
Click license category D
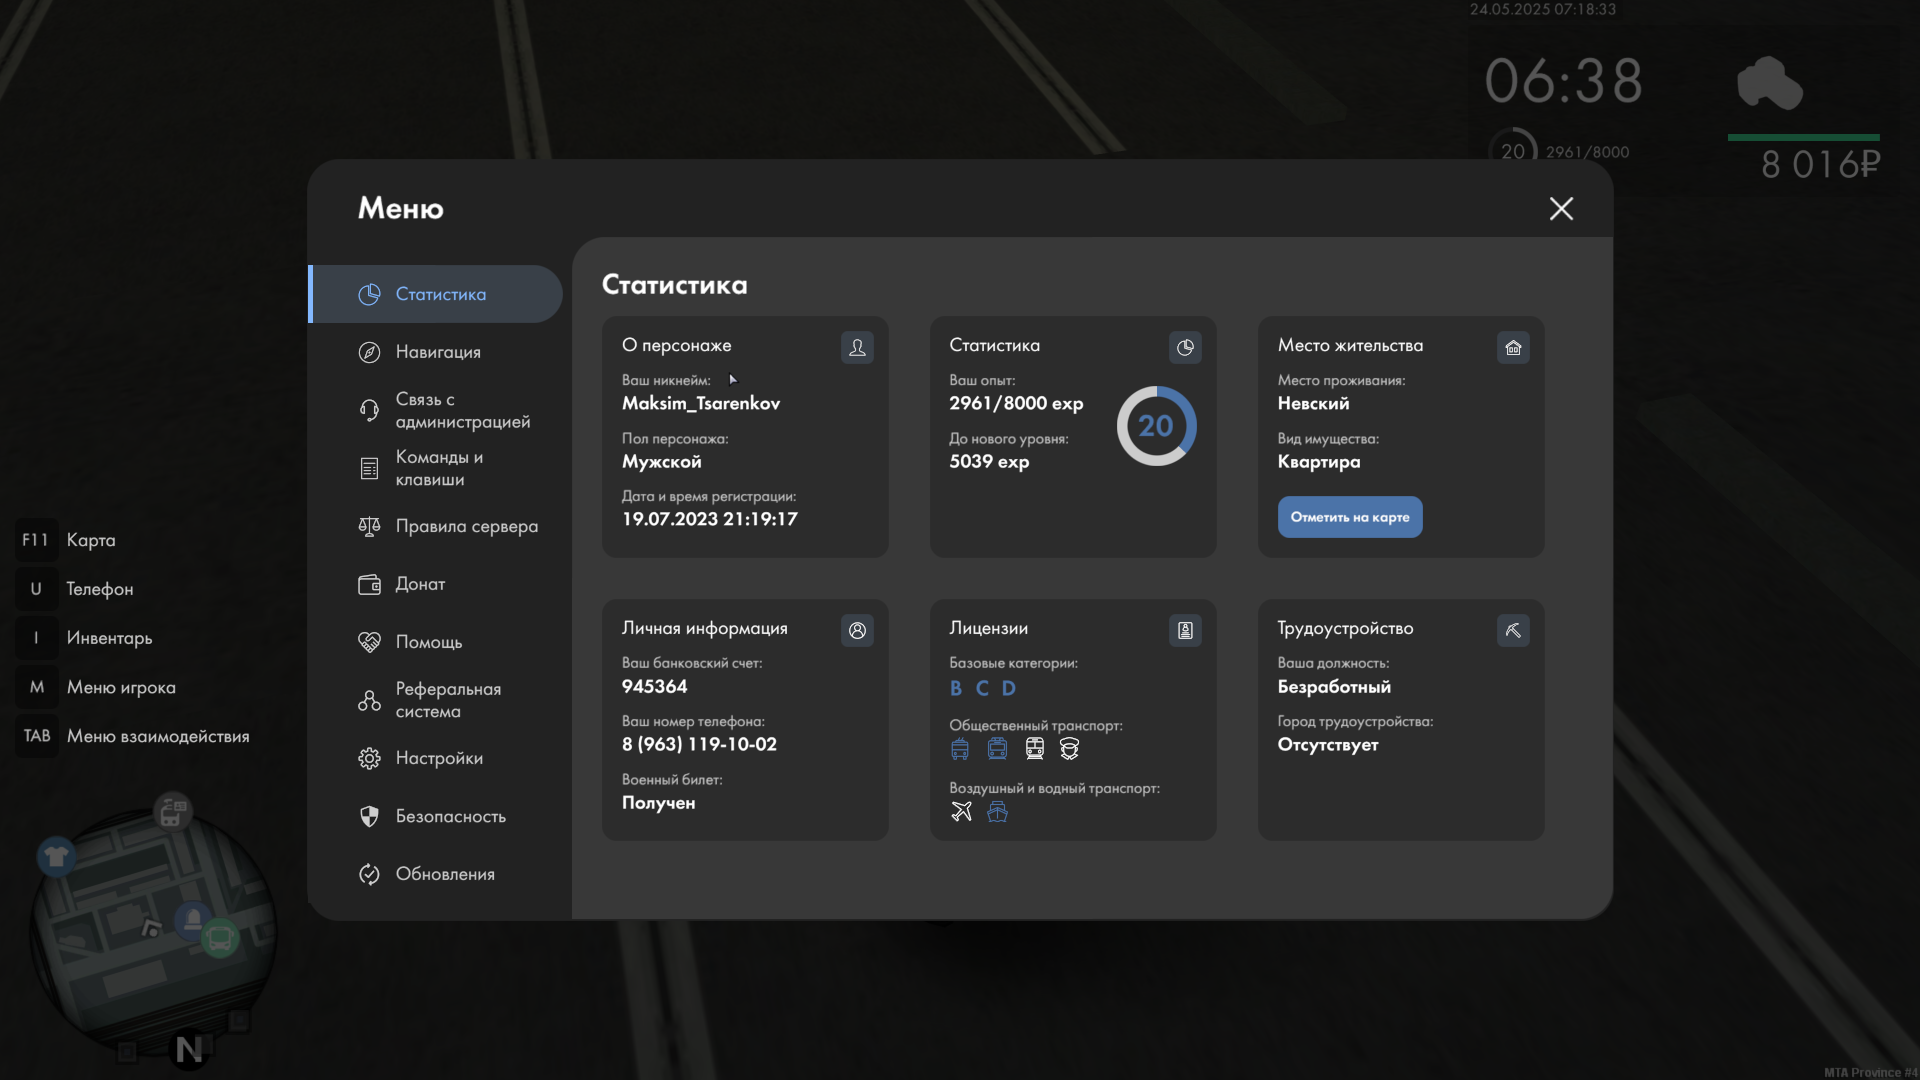click(x=1009, y=688)
